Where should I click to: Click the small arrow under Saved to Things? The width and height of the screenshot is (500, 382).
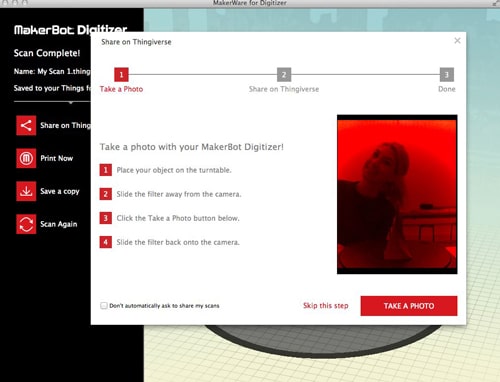tap(71, 103)
